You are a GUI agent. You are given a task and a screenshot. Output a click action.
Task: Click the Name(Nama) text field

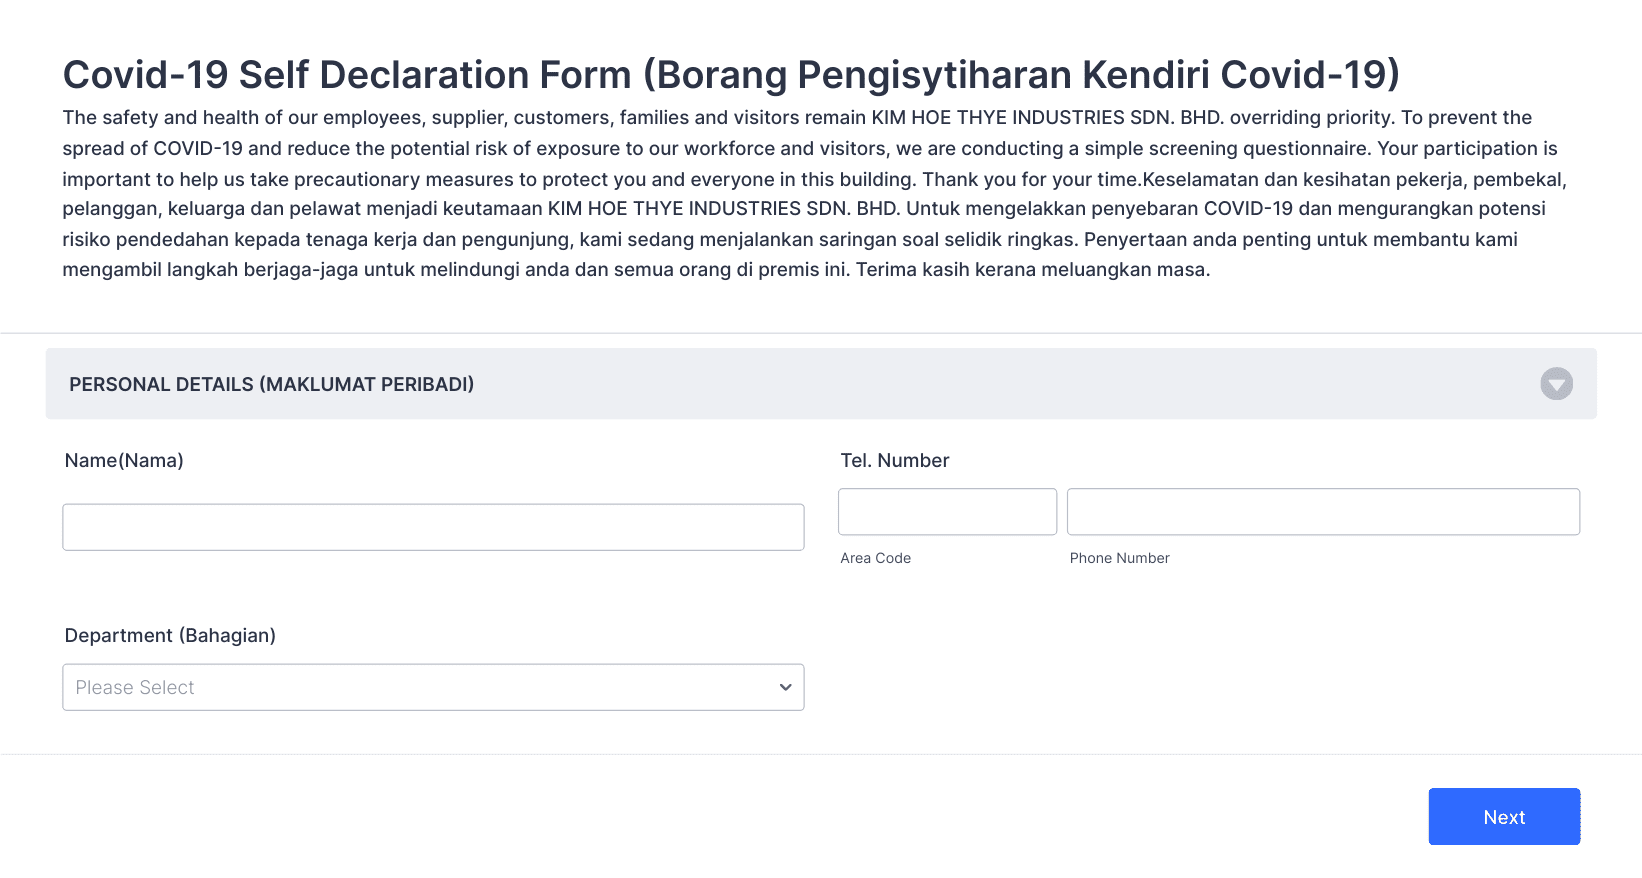click(433, 527)
